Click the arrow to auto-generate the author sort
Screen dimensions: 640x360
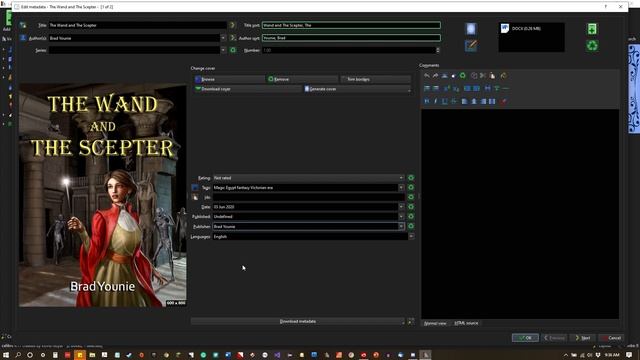[x=233, y=38]
